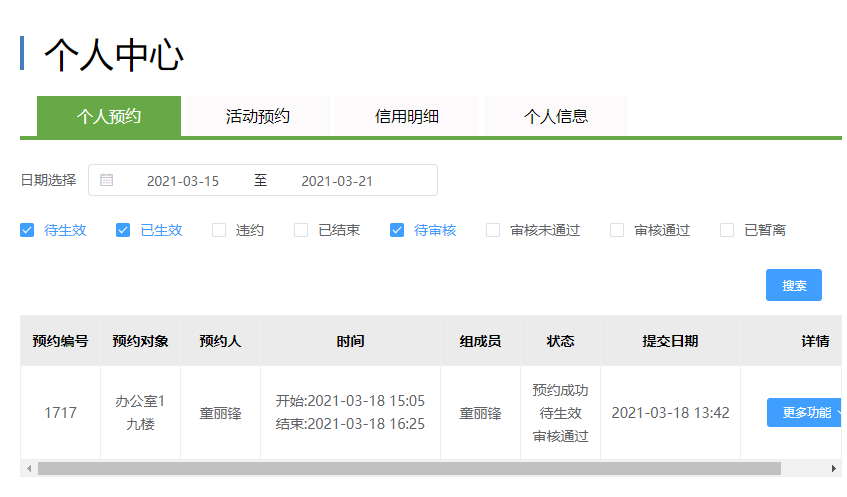The image size is (847, 497).
Task: Expand the 更多功能 dropdown button
Action: (x=805, y=413)
